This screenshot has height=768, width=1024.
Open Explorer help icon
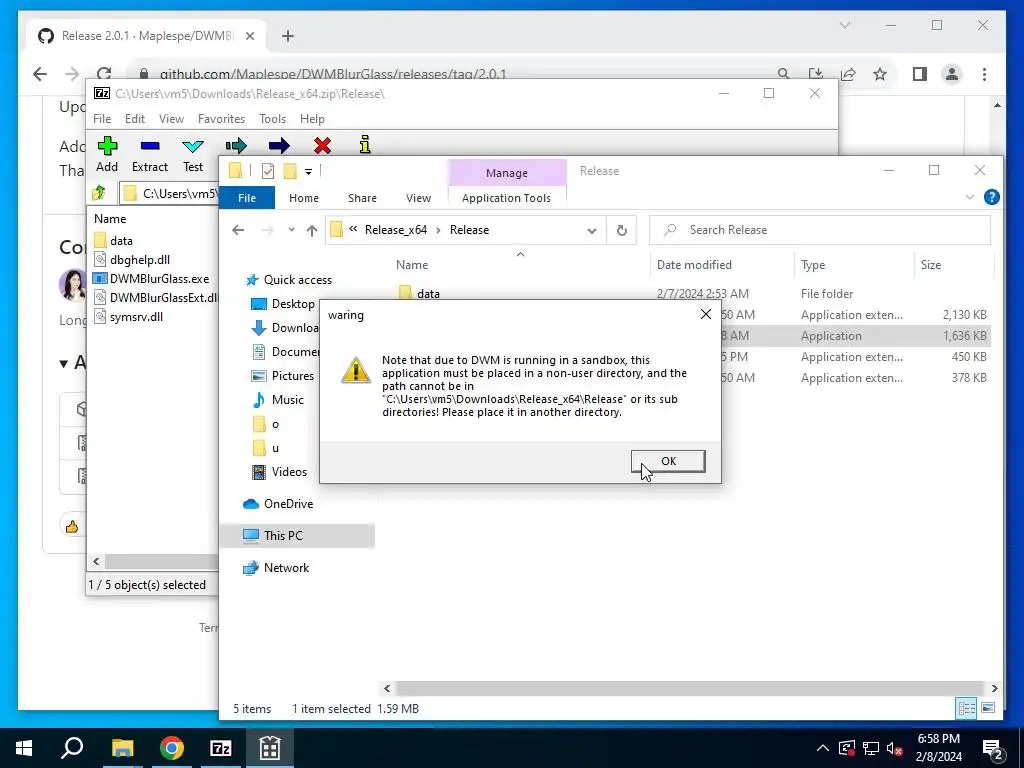click(991, 197)
